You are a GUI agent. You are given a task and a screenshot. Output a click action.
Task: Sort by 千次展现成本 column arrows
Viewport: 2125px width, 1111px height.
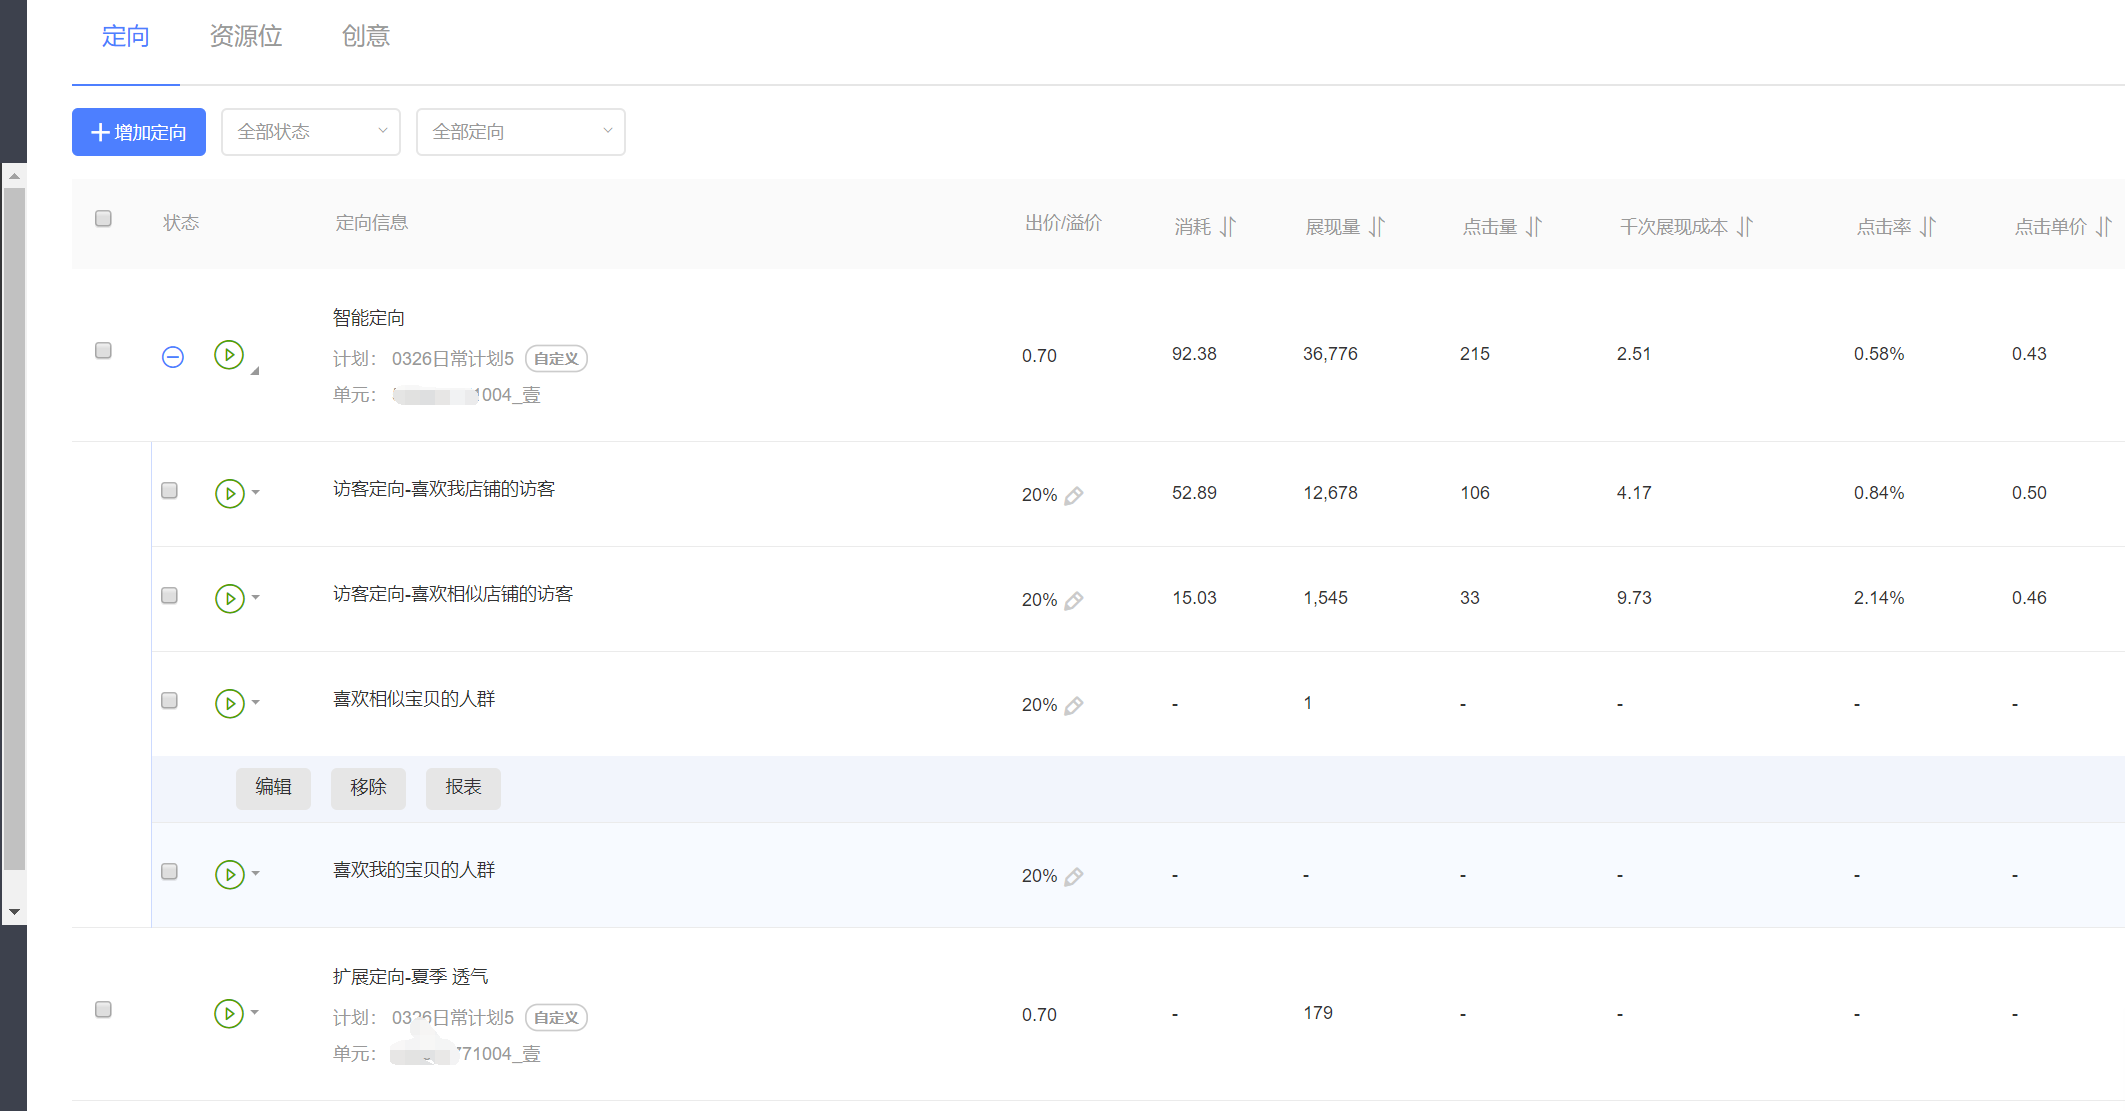(x=1745, y=227)
